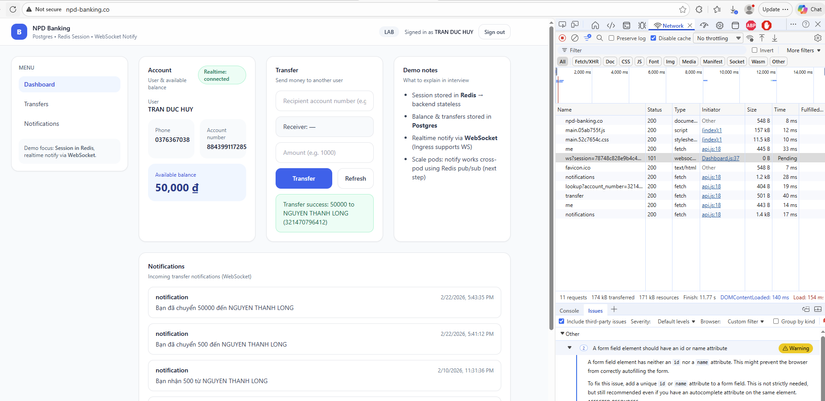Click the NPD Banking logo icon
The width and height of the screenshot is (825, 401).
tap(19, 32)
